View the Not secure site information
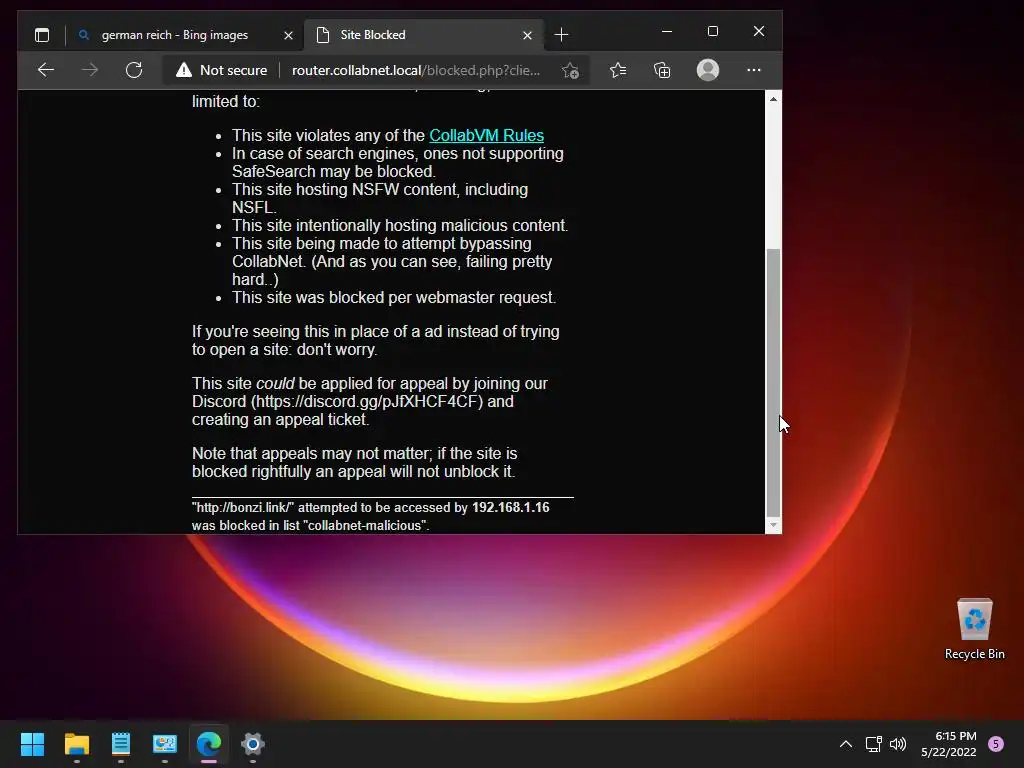1024x768 pixels. [221, 70]
